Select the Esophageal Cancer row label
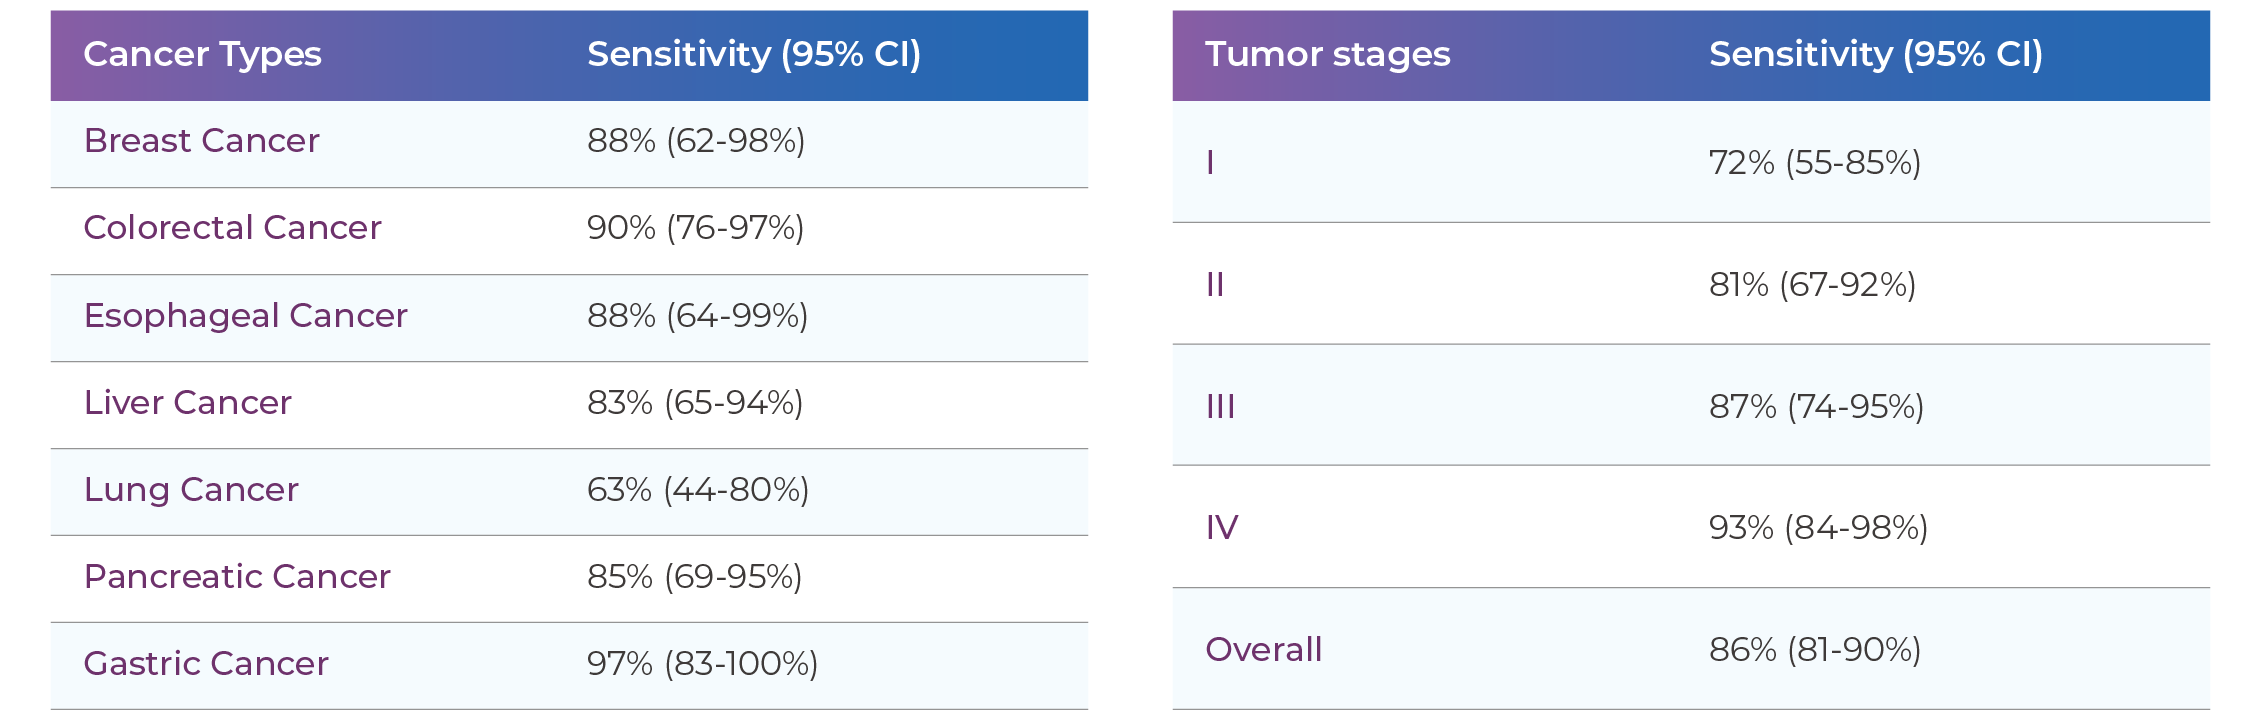The image size is (2257, 719). 245,316
